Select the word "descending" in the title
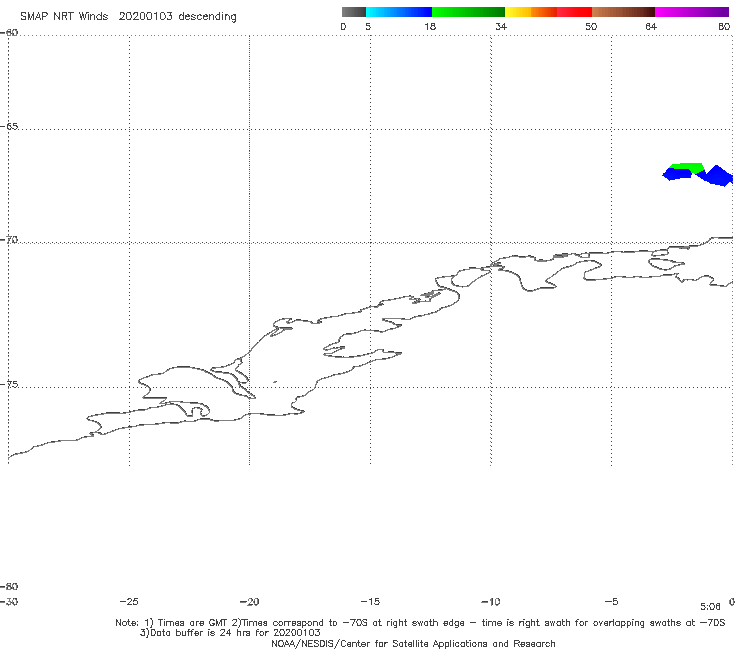 click(x=207, y=17)
